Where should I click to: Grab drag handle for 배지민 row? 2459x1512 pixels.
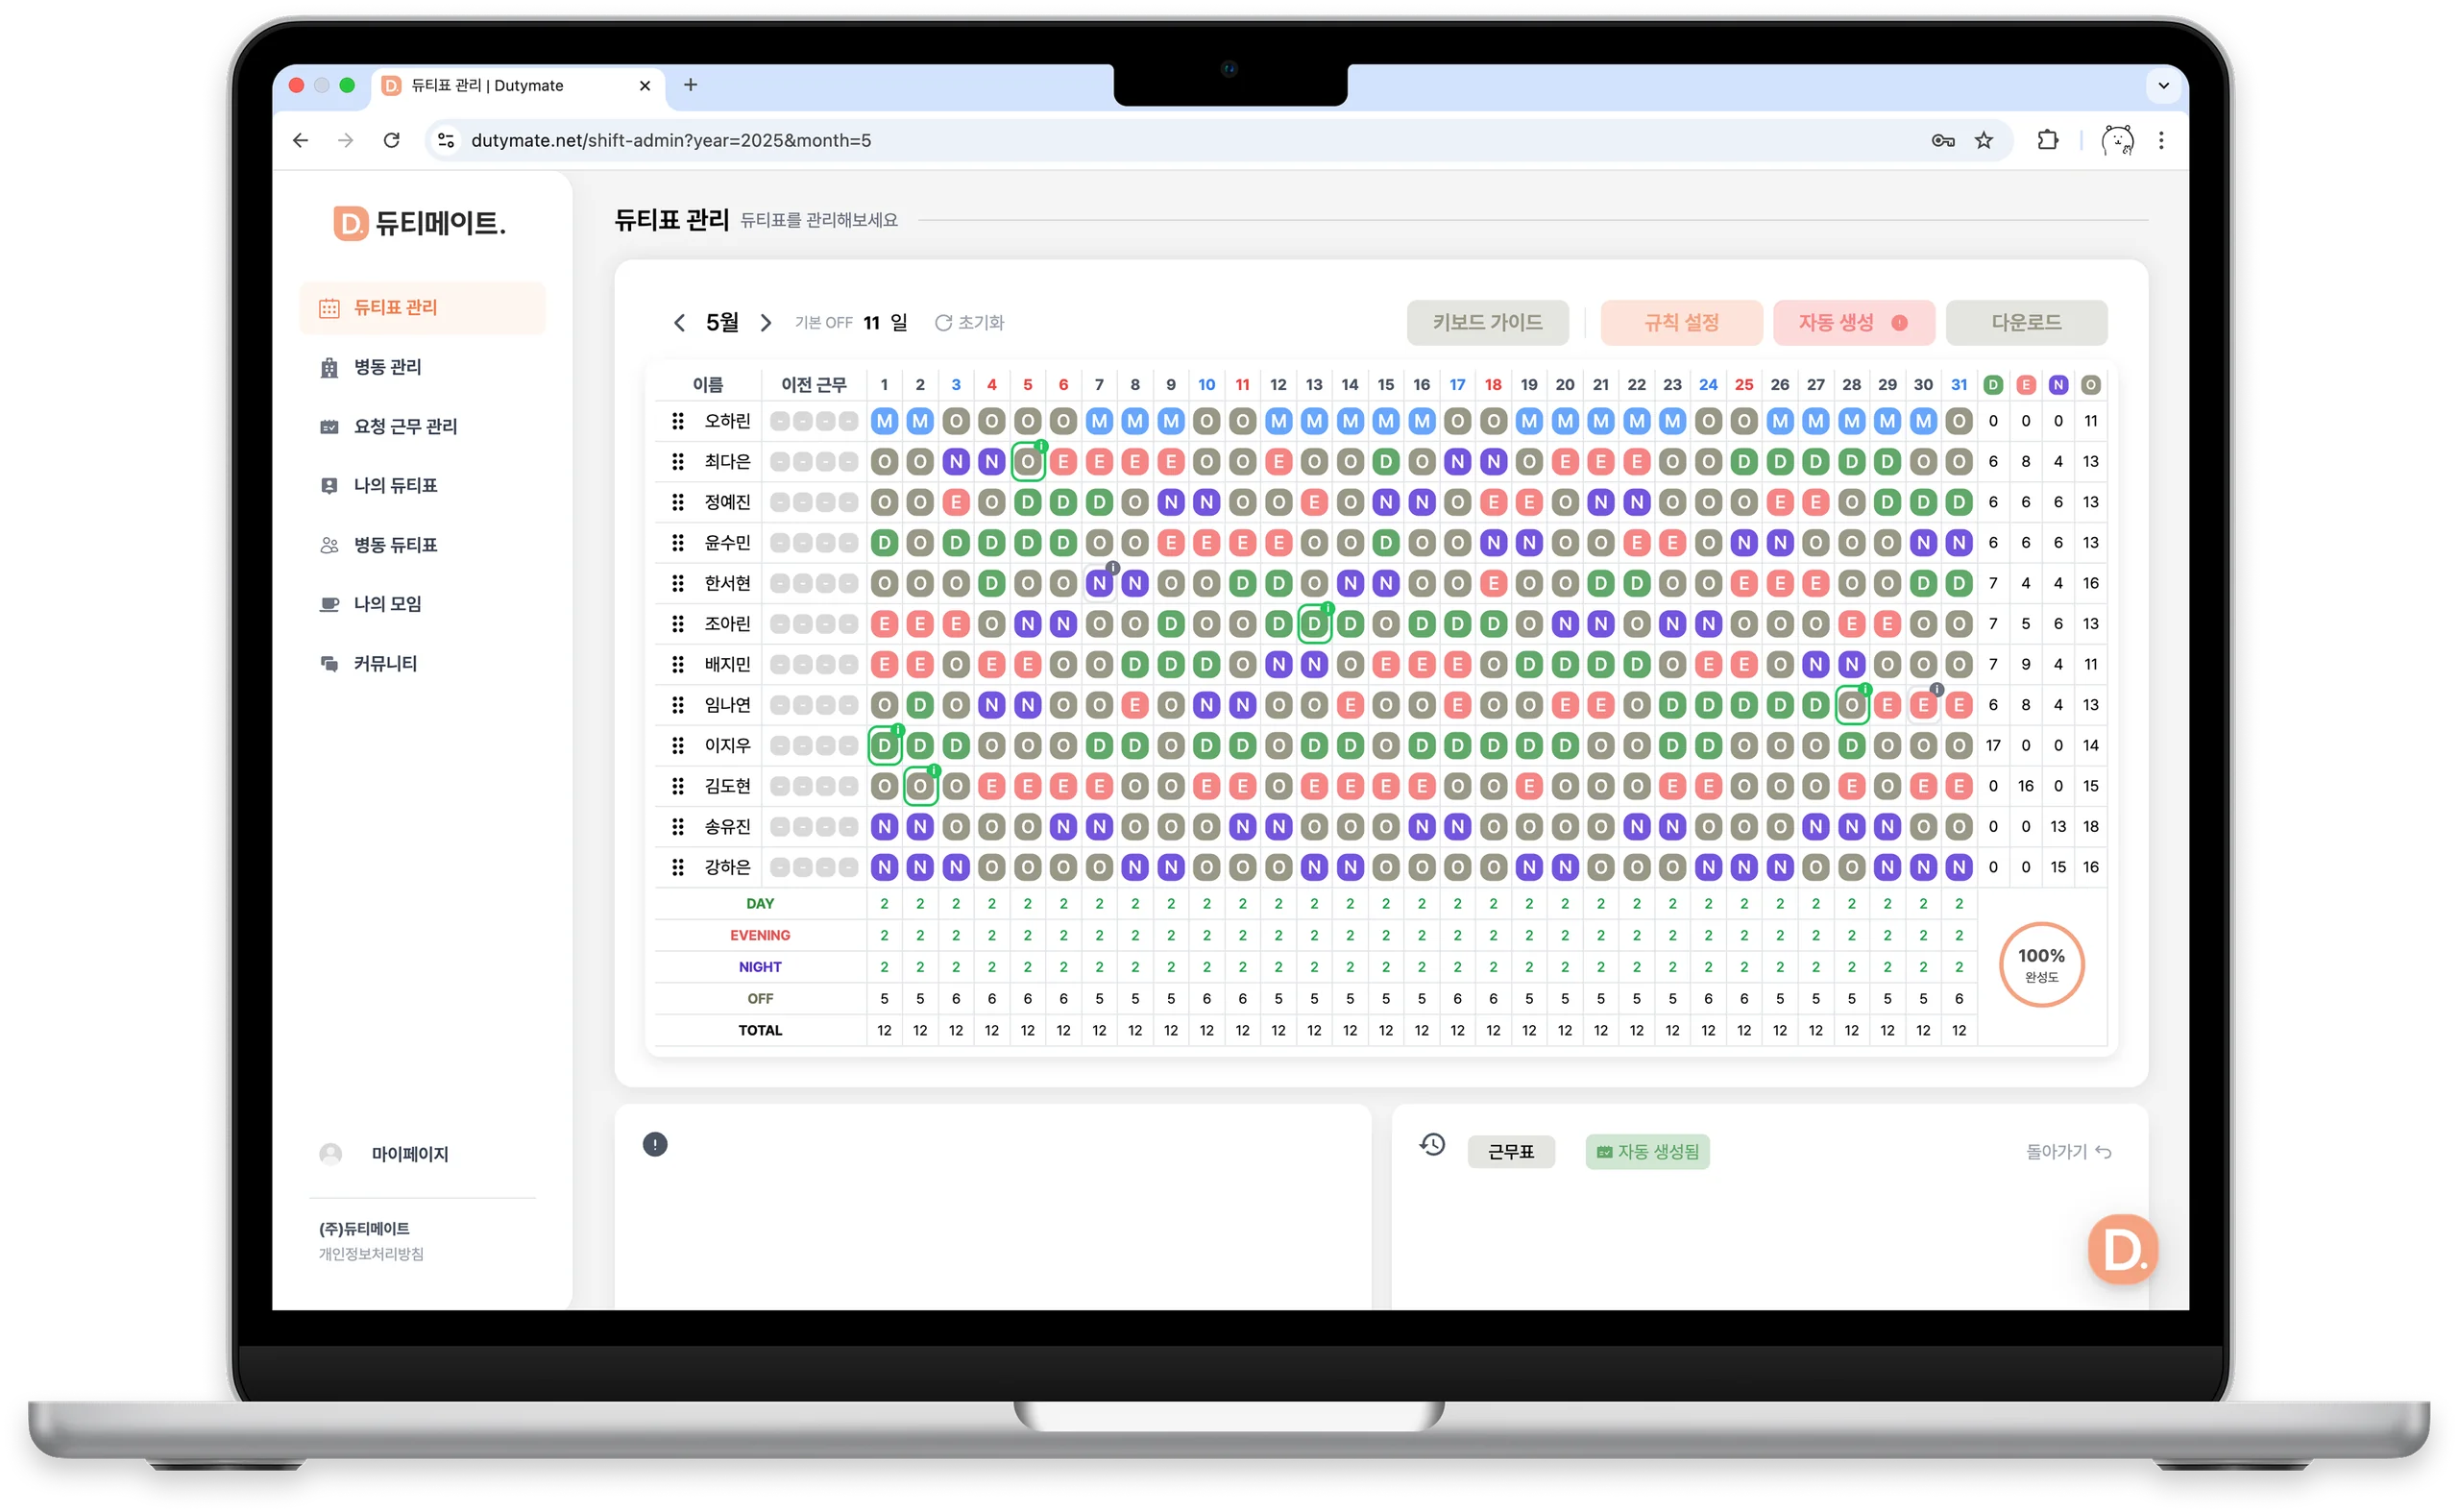678,665
